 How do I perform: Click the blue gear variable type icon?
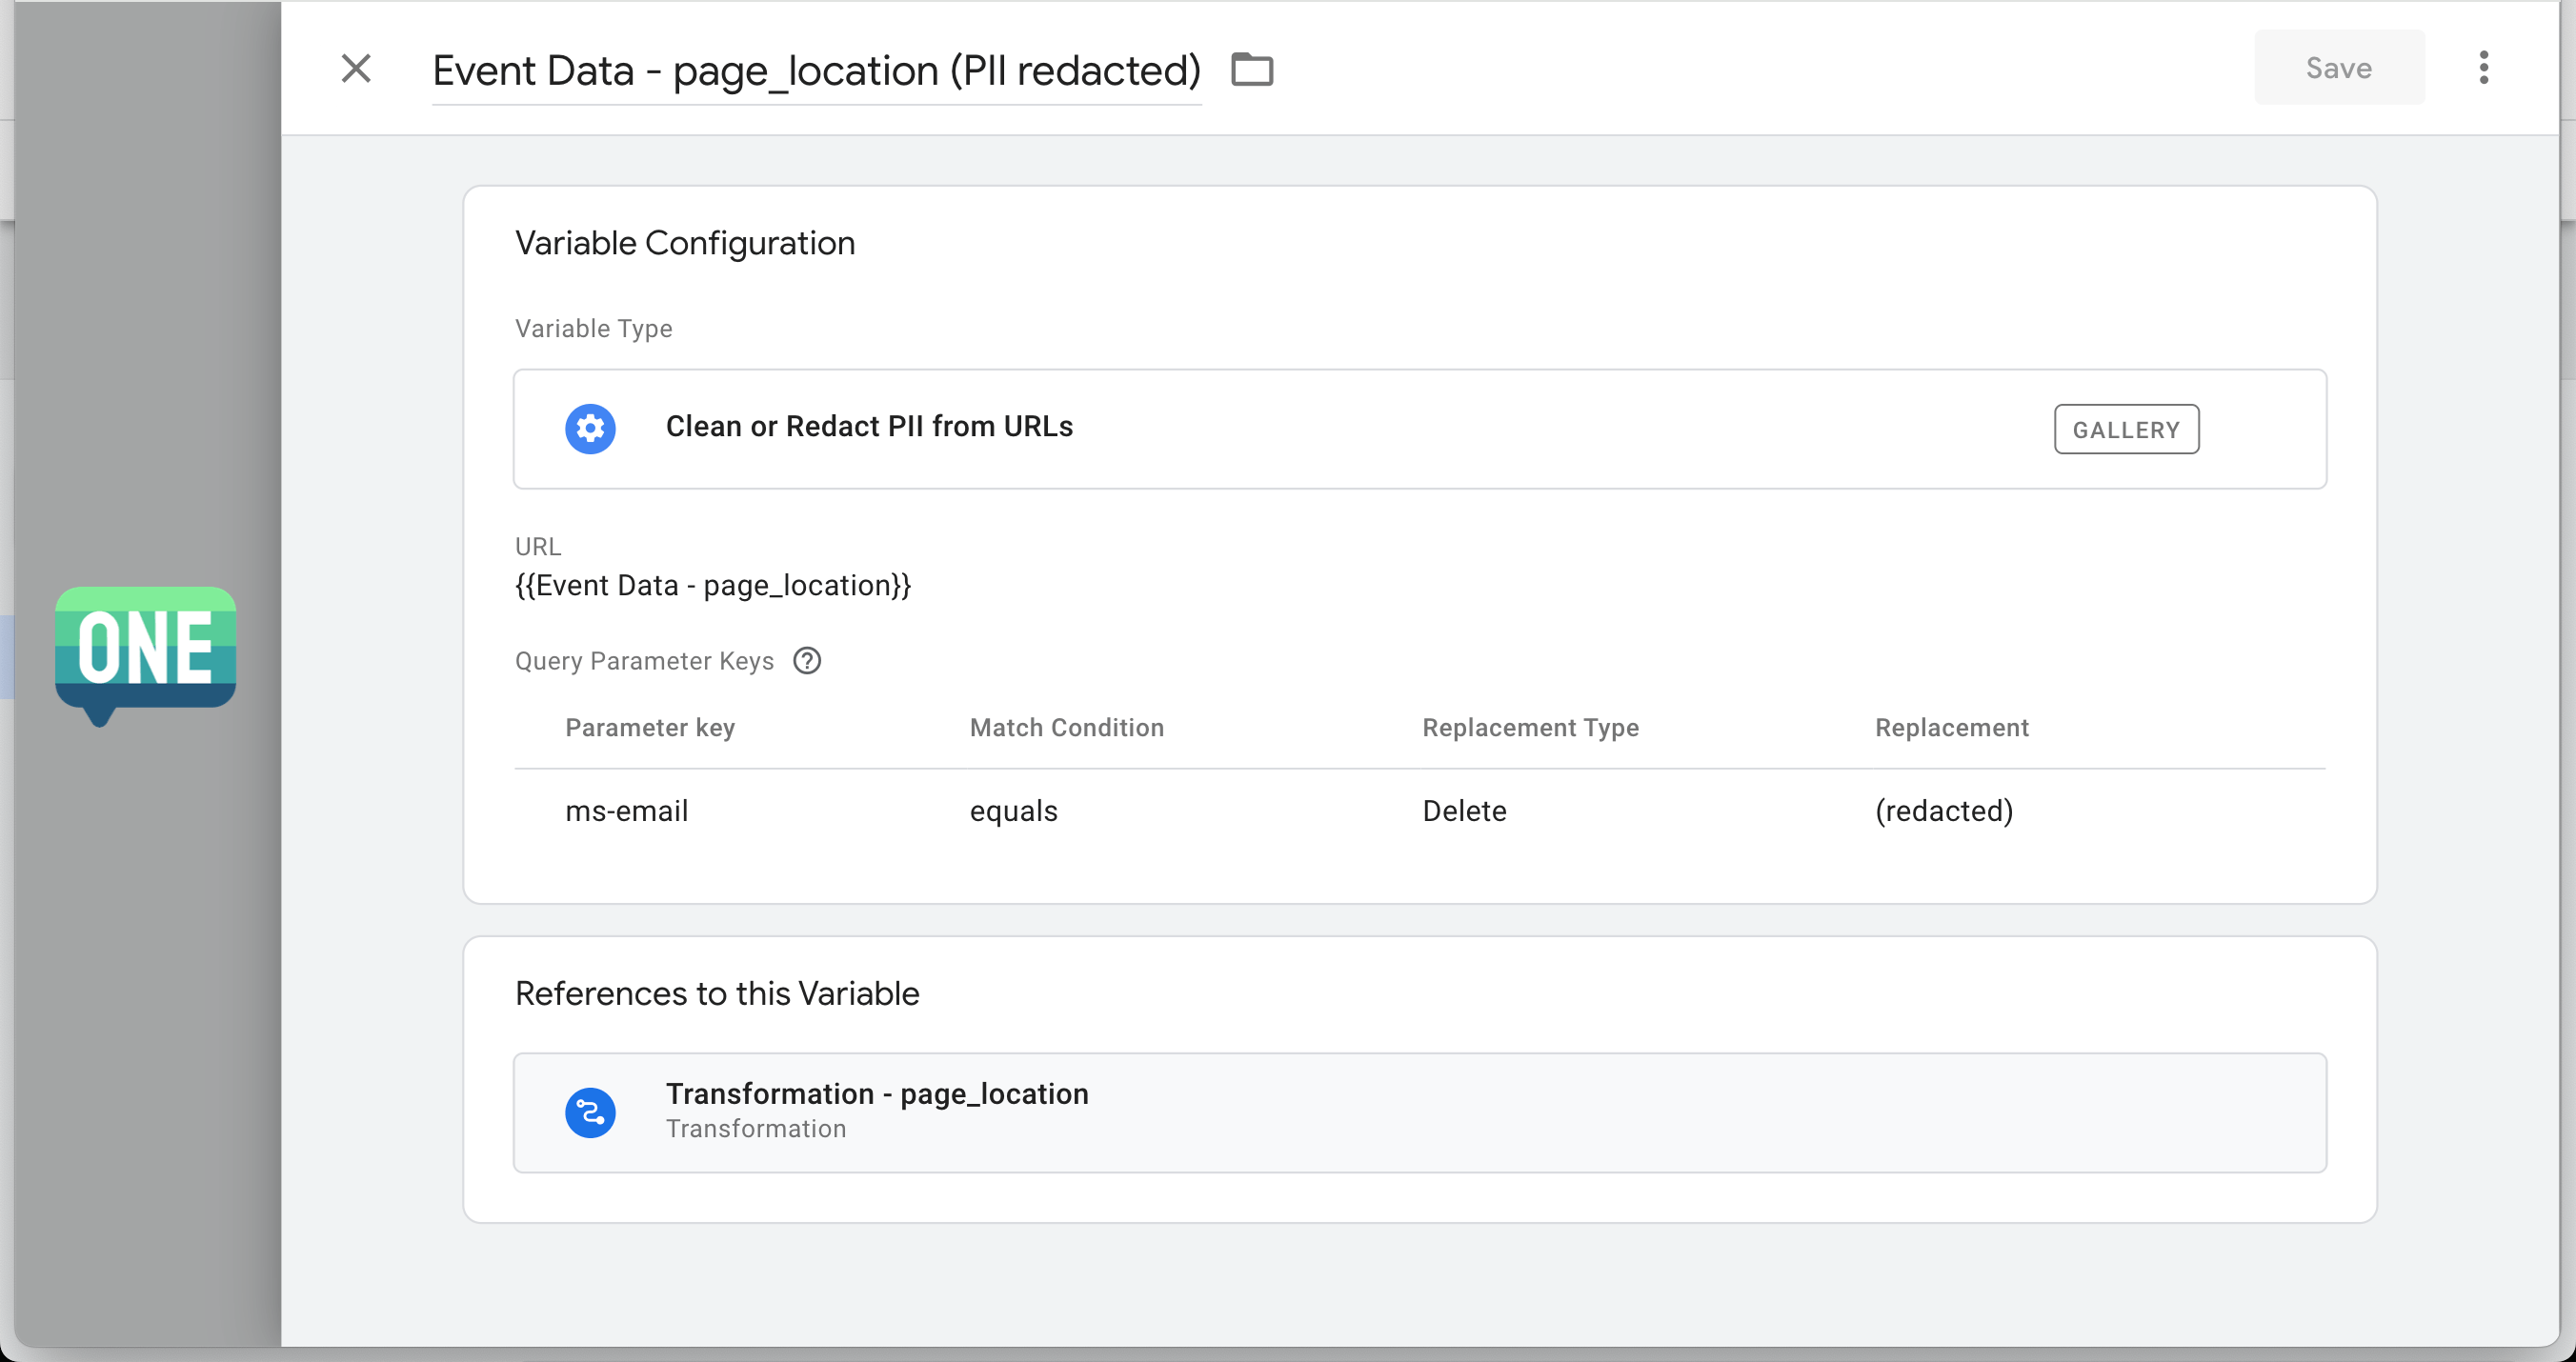click(x=590, y=429)
